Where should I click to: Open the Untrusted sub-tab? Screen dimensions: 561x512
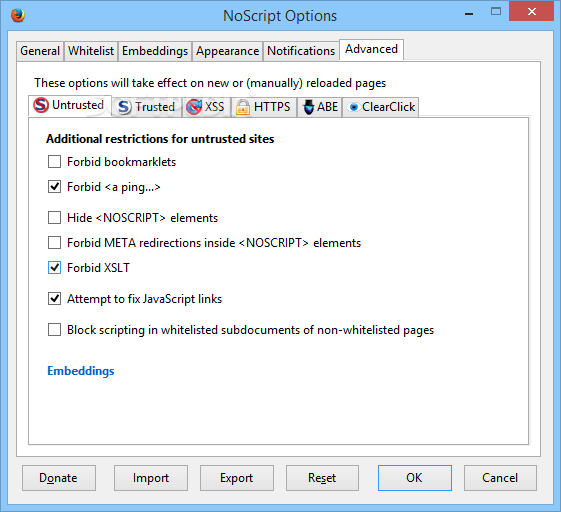[x=70, y=106]
